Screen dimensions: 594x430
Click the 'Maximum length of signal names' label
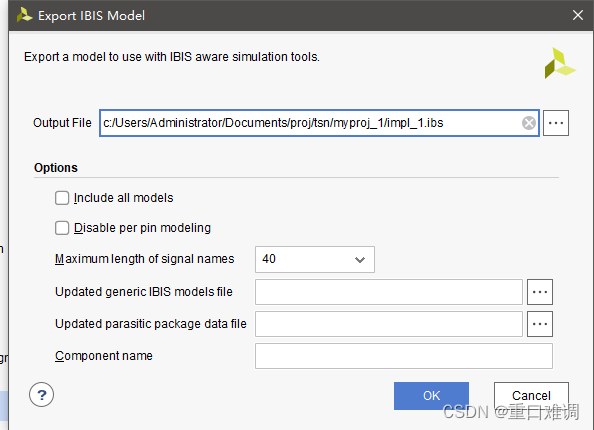(x=145, y=259)
